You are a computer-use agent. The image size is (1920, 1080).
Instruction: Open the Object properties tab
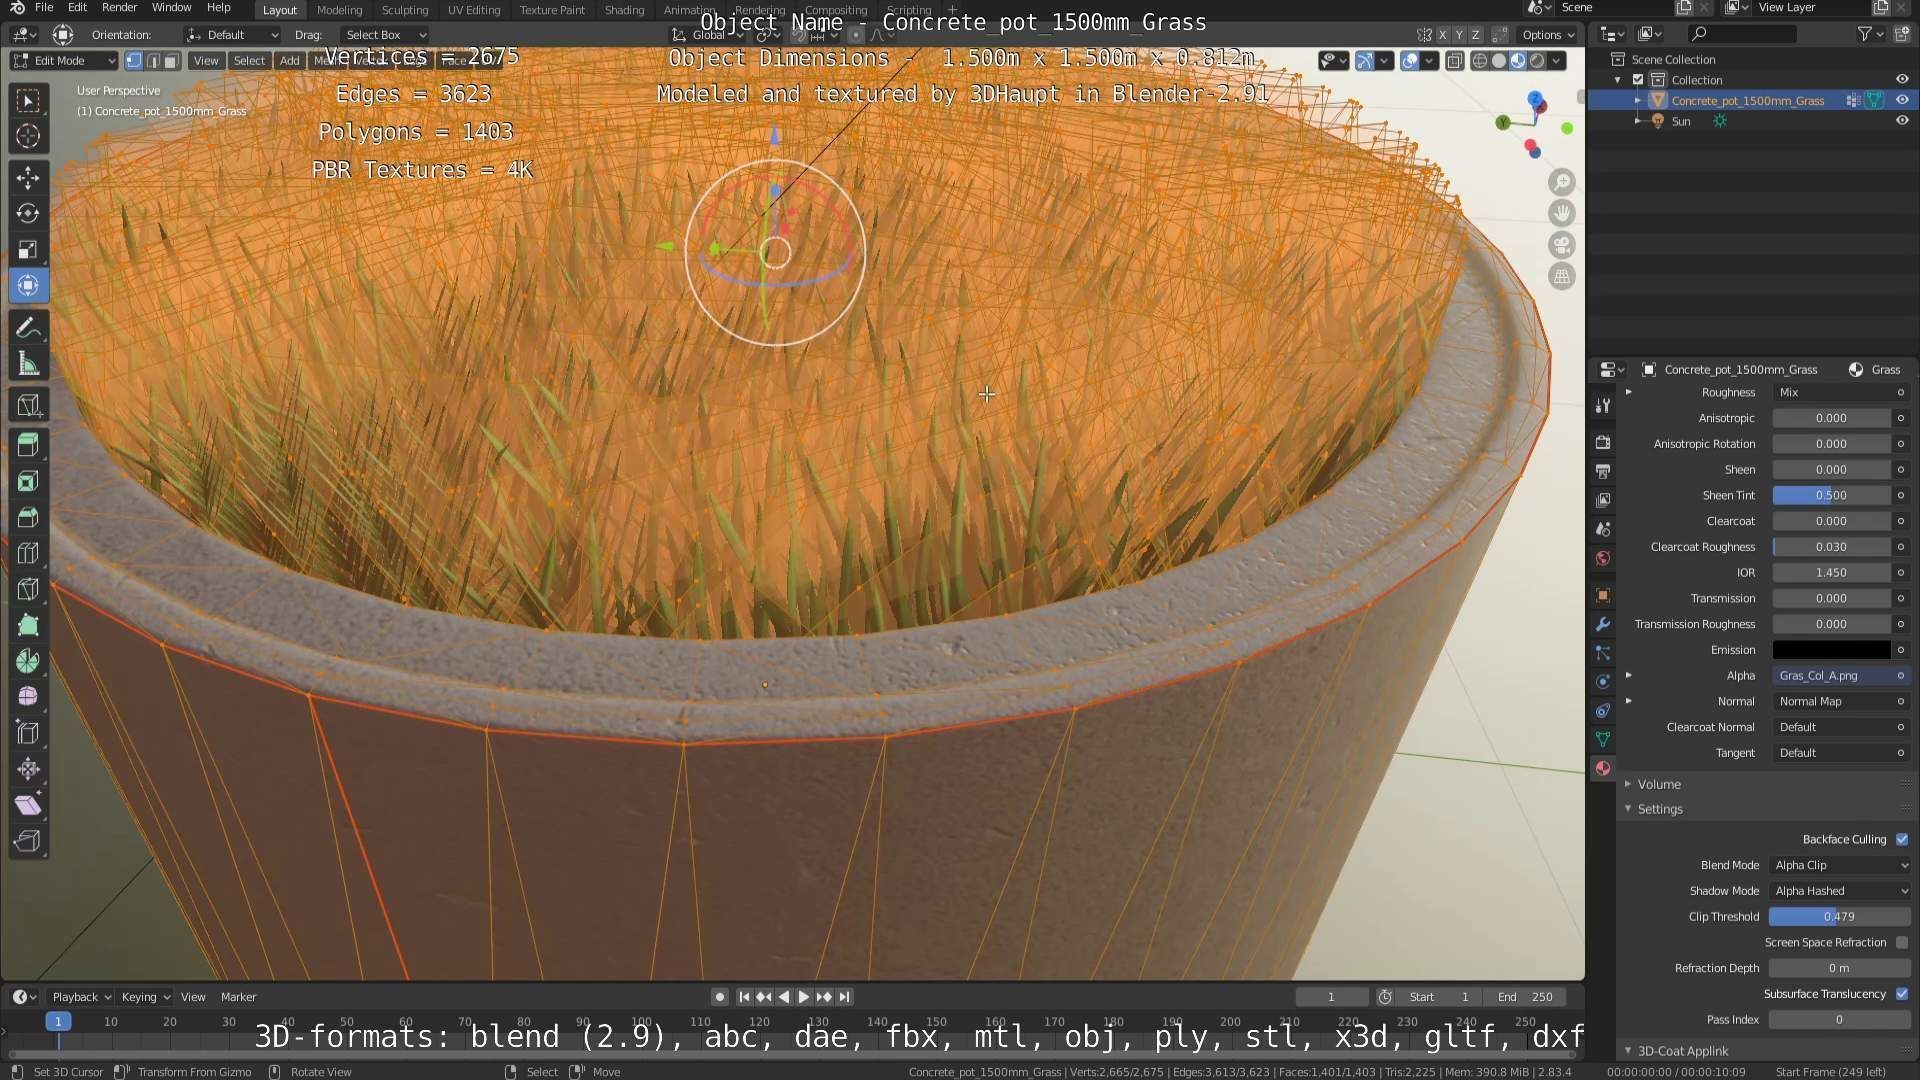coord(1603,595)
